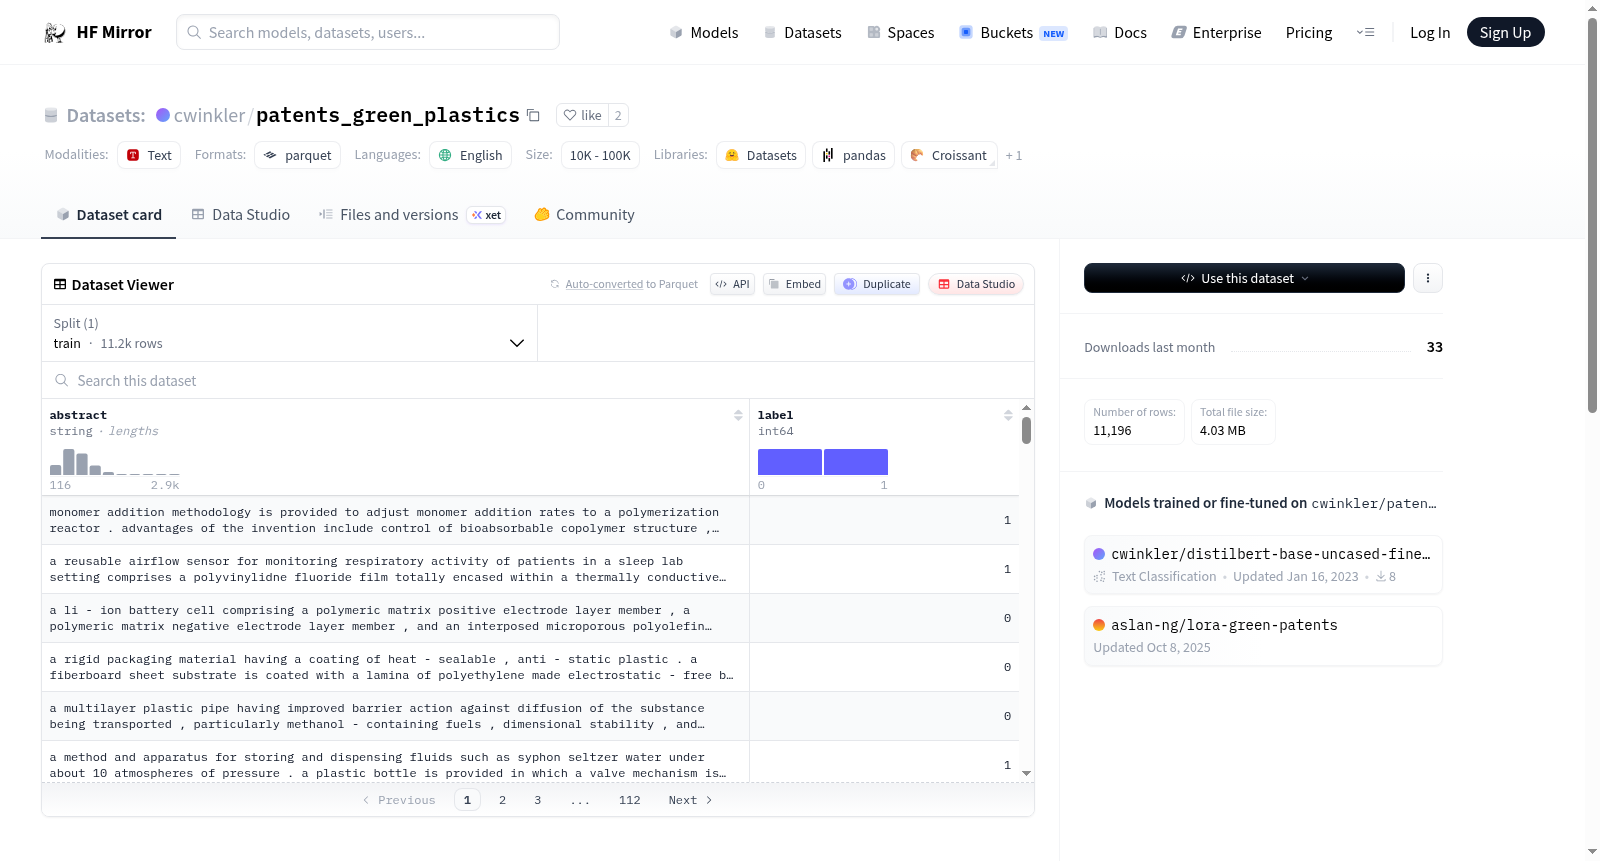Select the row starting 'monomer addition methodology'

(x=530, y=520)
